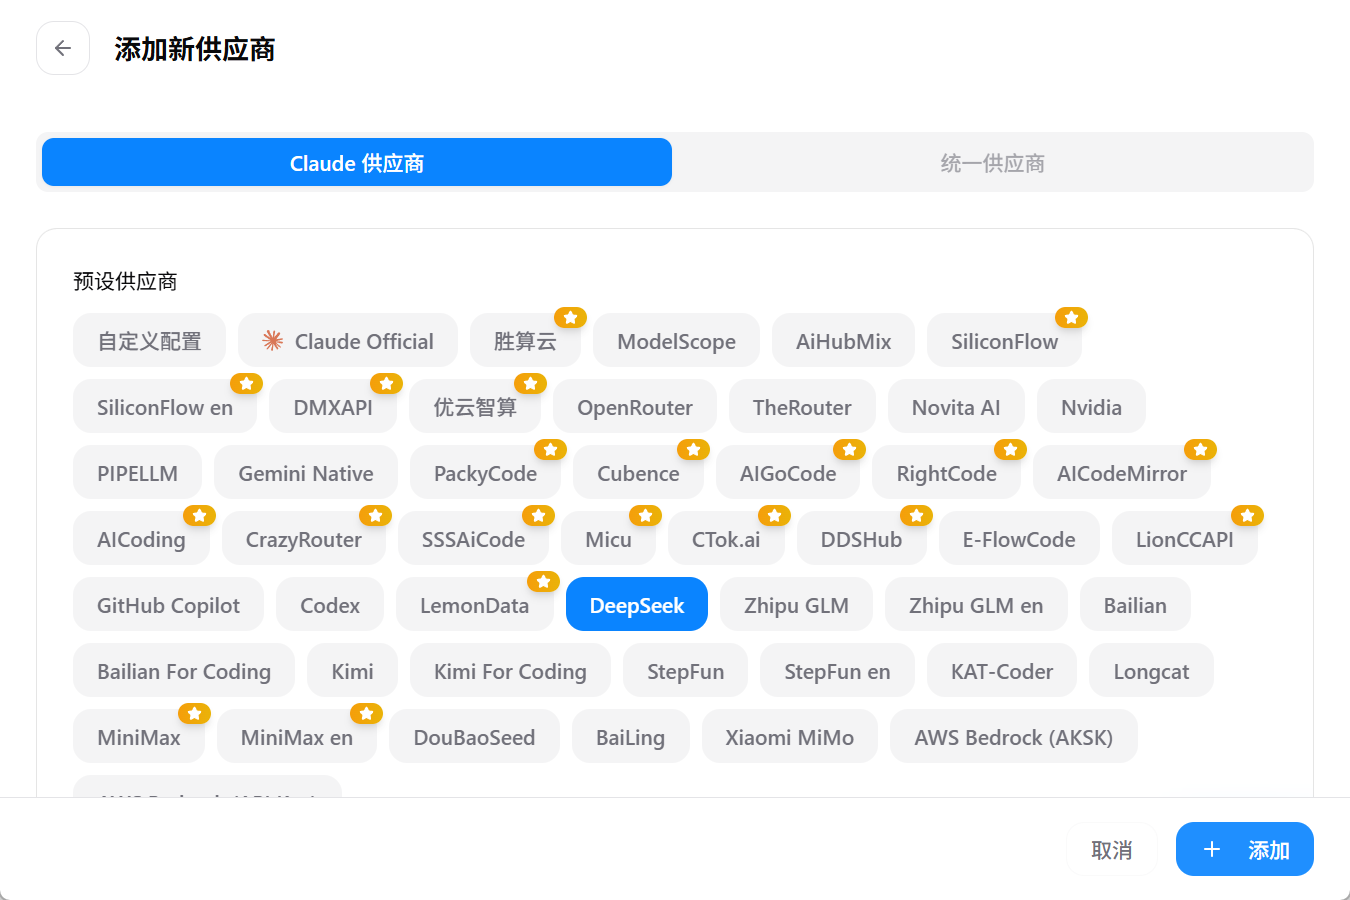Select the CTok.ai preset
Image resolution: width=1350 pixels, height=900 pixels.
pyautogui.click(x=726, y=539)
